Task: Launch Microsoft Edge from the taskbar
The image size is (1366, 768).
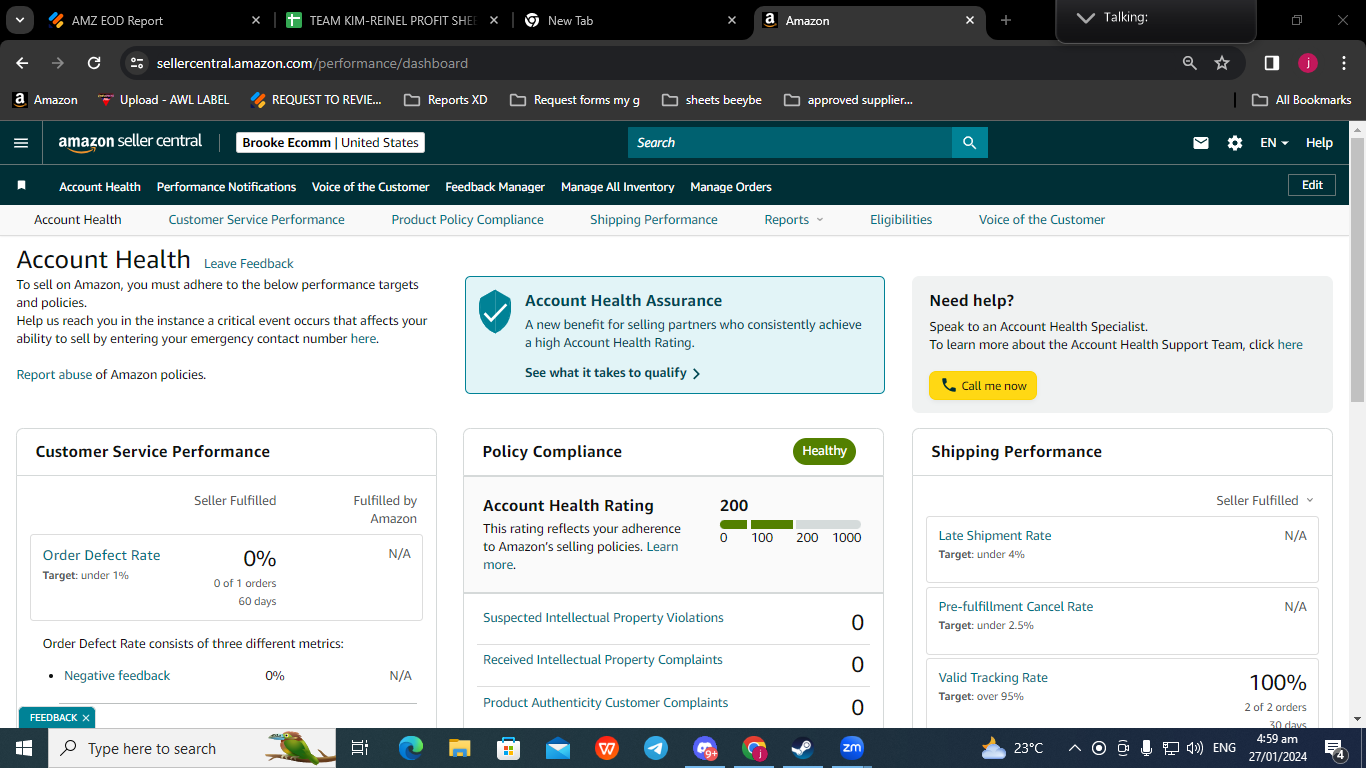Action: (411, 748)
